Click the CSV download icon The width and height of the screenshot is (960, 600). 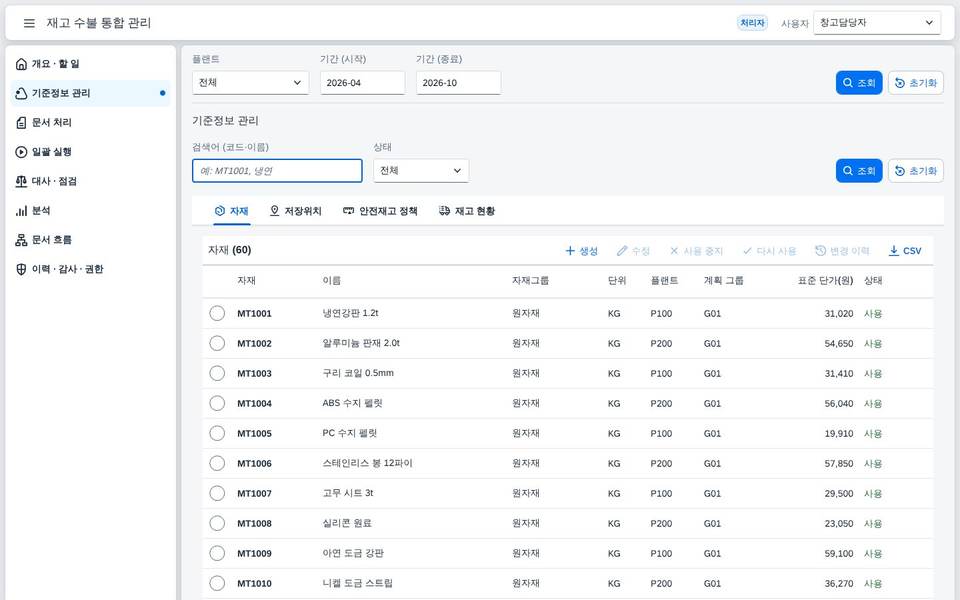894,250
